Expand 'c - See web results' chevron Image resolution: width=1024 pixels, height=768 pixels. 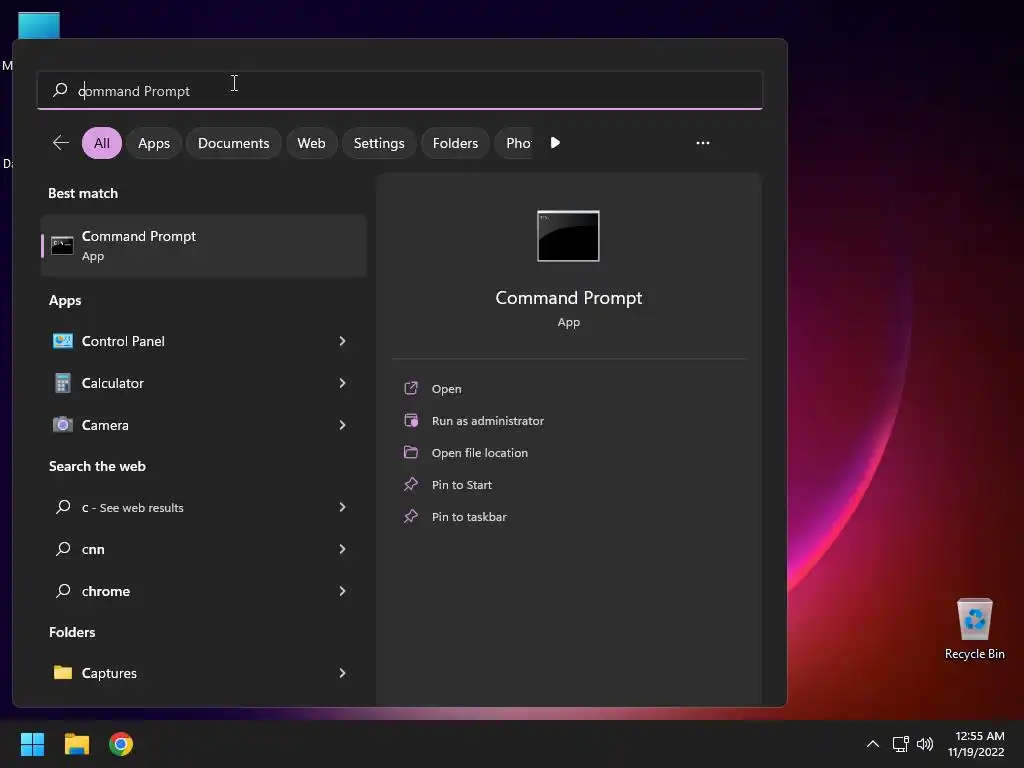pyautogui.click(x=342, y=507)
